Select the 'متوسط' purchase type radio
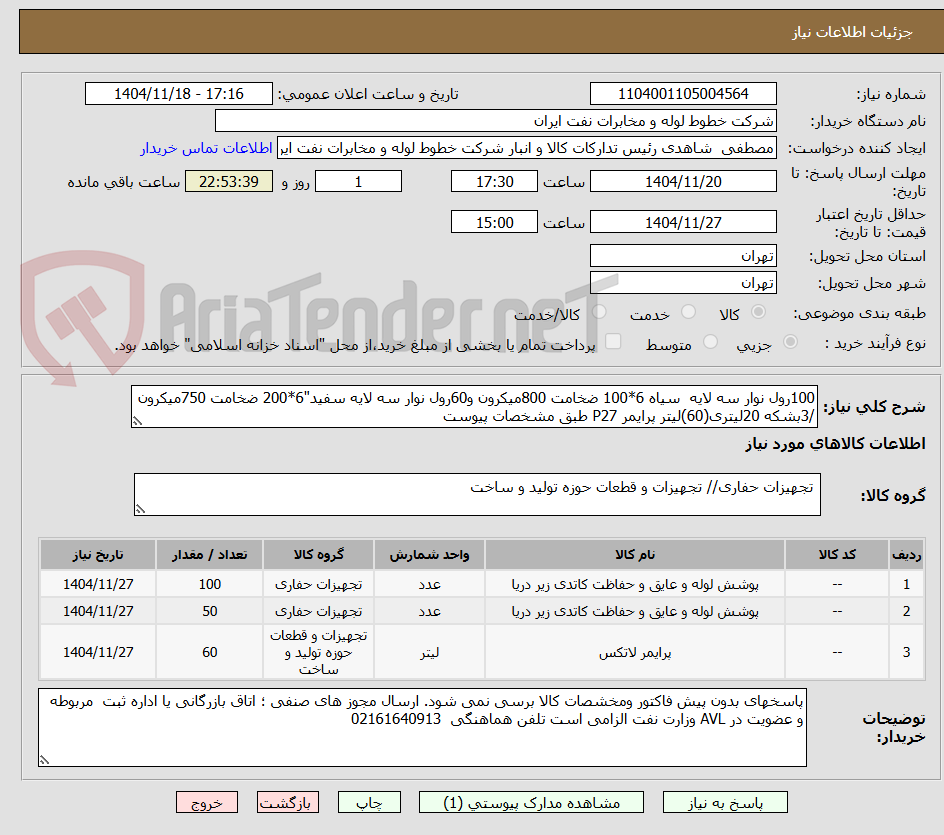 [x=710, y=342]
